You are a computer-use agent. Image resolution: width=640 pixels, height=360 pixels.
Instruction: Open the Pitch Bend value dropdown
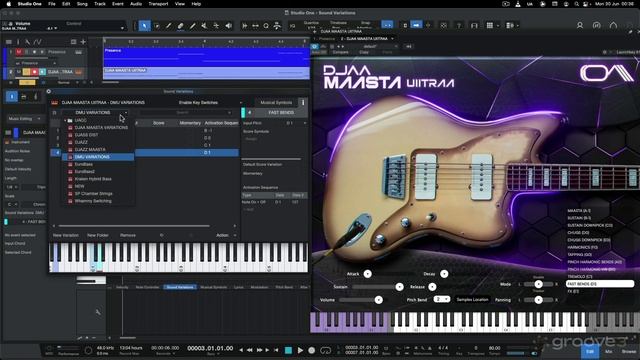441,299
